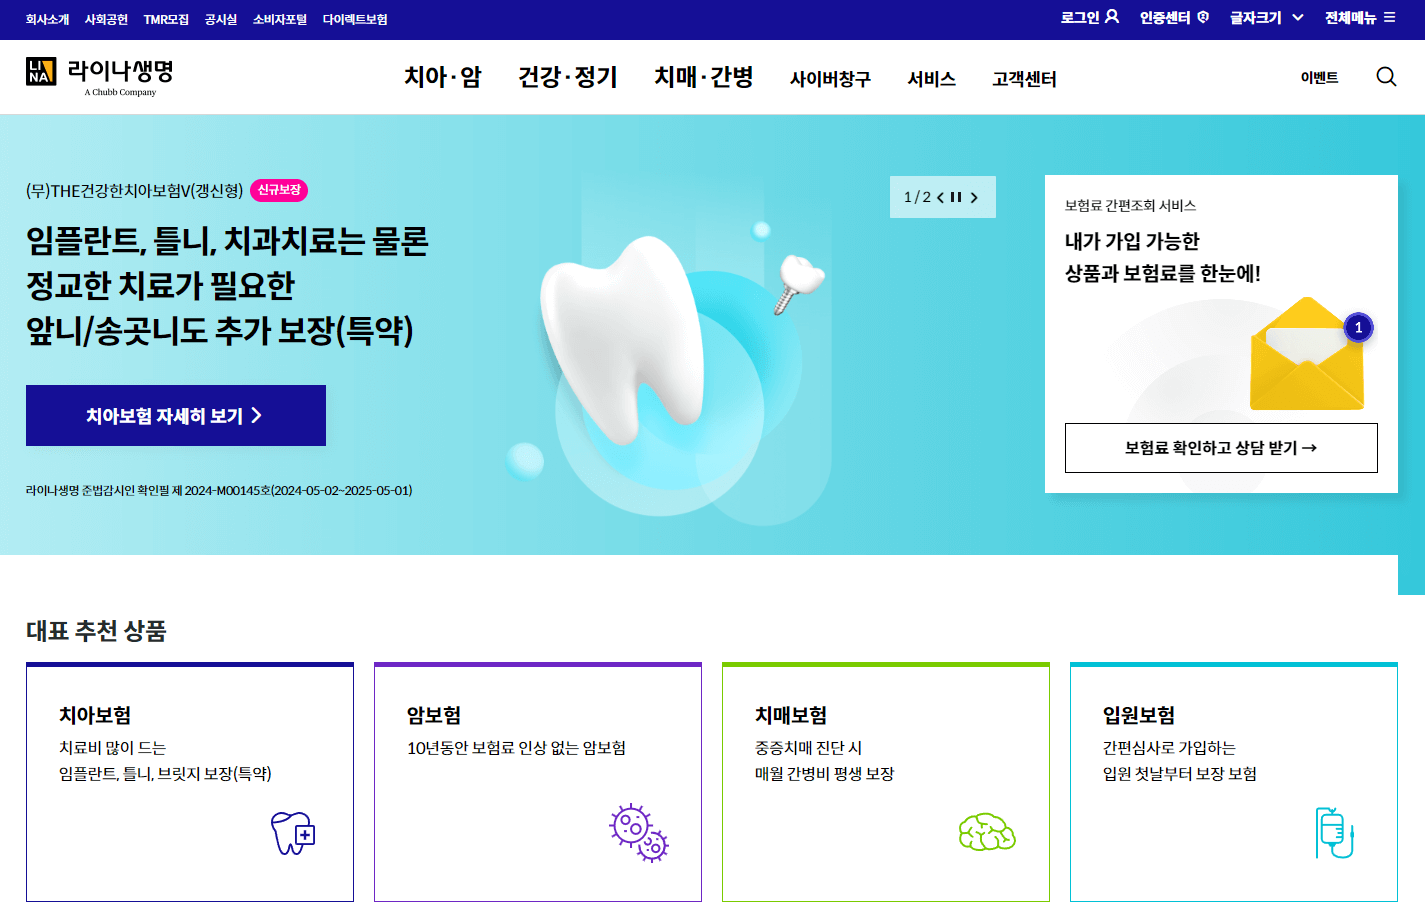Select the 입원보험 product card title

point(1139,715)
